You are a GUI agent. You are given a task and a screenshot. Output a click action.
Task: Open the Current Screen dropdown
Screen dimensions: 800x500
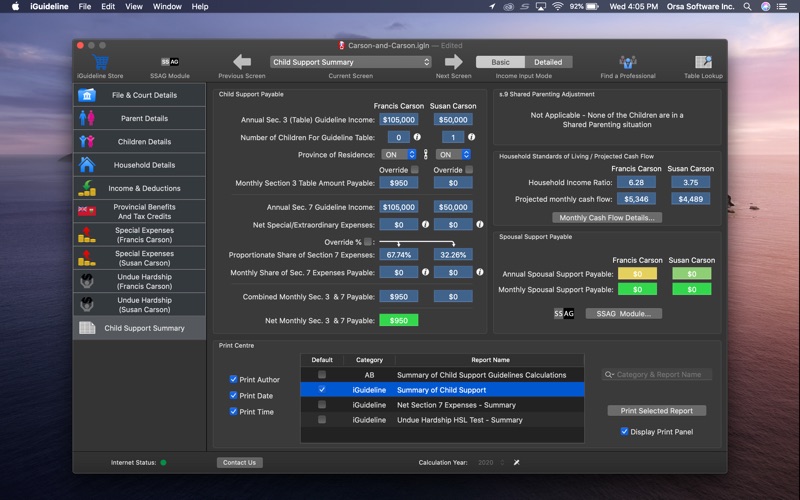pyautogui.click(x=351, y=62)
